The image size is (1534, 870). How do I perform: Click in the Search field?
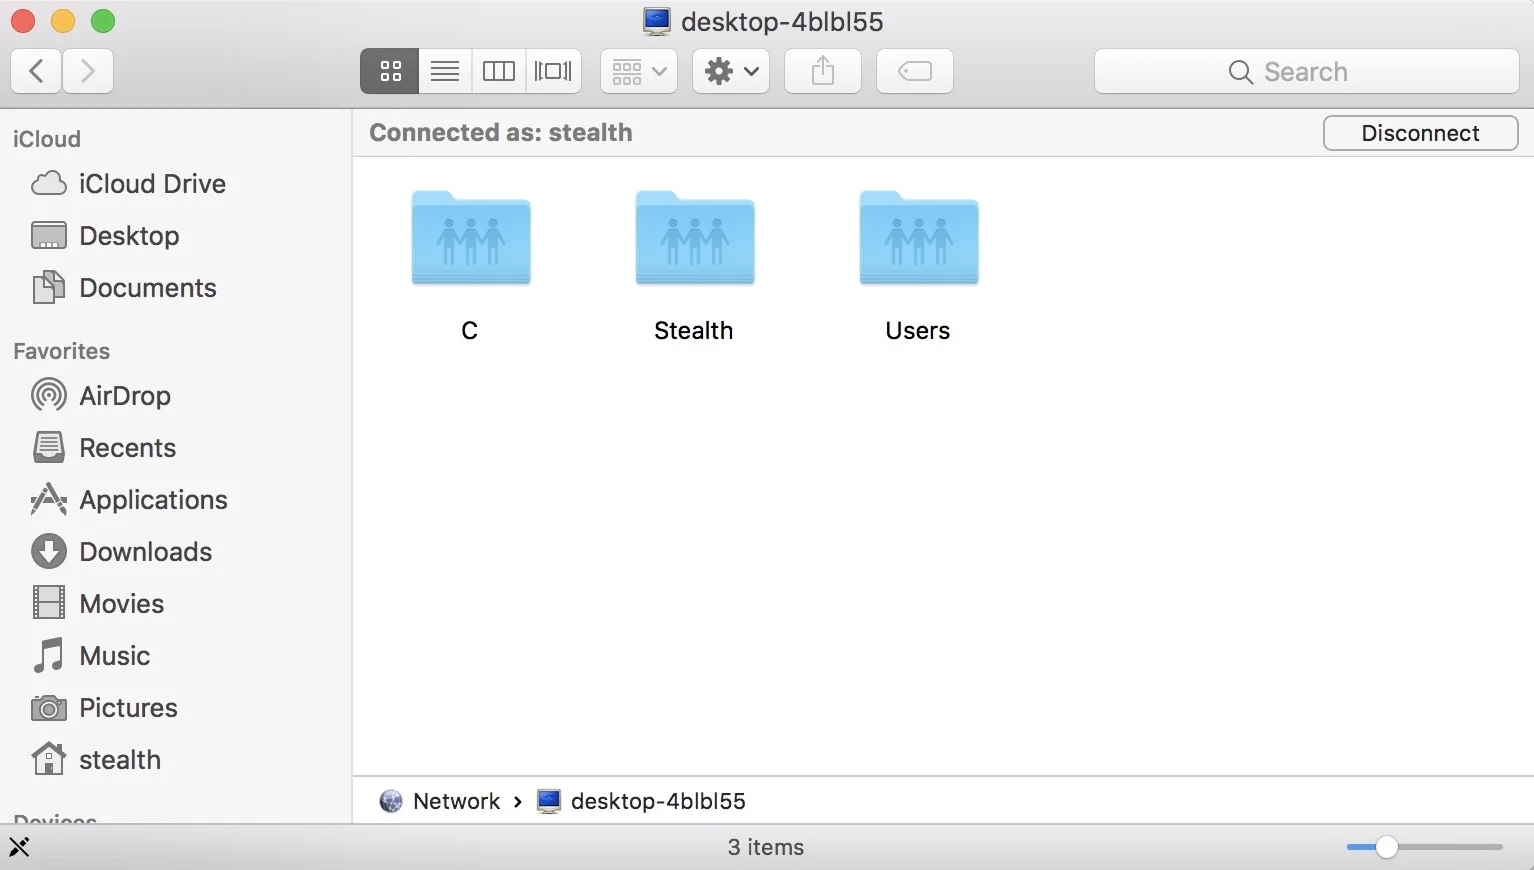pyautogui.click(x=1306, y=72)
